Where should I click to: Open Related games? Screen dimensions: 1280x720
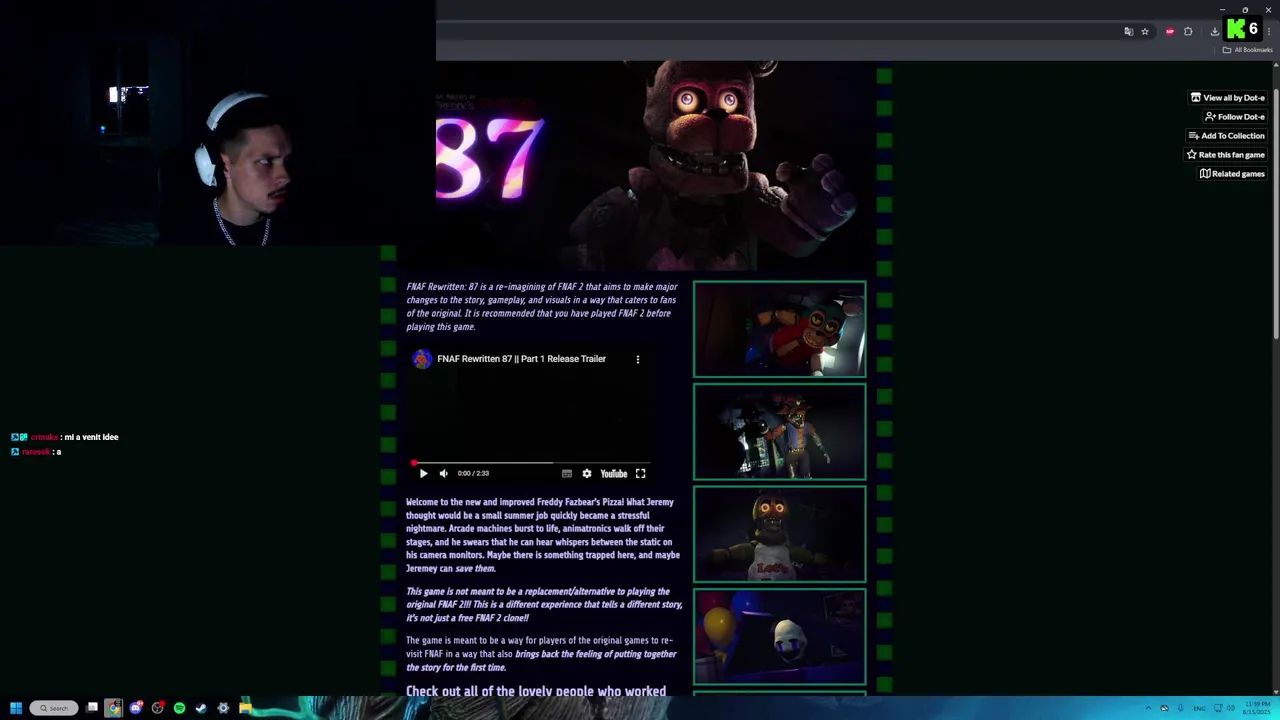tap(1232, 174)
